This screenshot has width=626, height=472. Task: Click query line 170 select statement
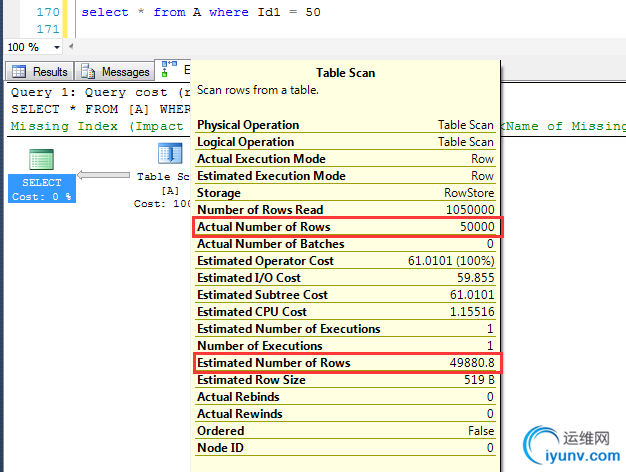201,12
